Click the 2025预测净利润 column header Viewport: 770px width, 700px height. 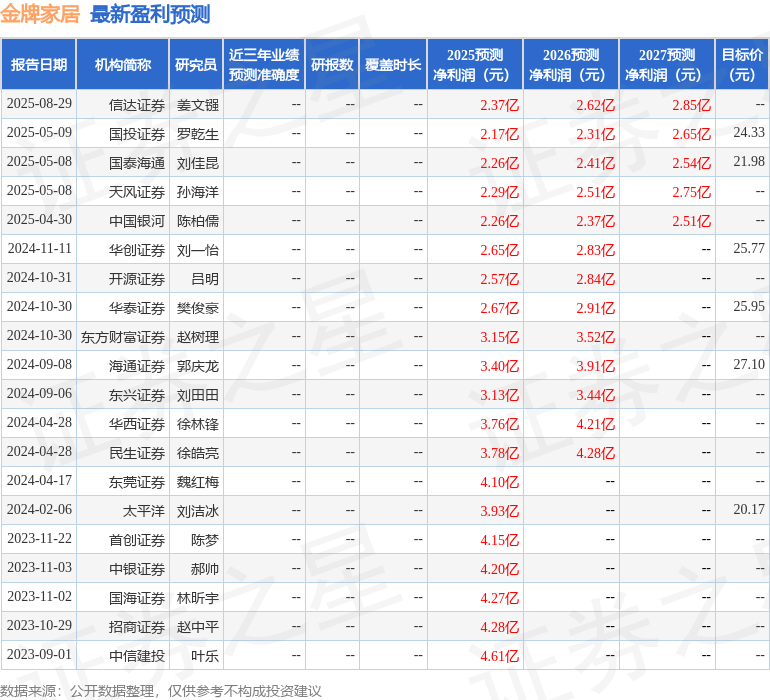coord(475,65)
